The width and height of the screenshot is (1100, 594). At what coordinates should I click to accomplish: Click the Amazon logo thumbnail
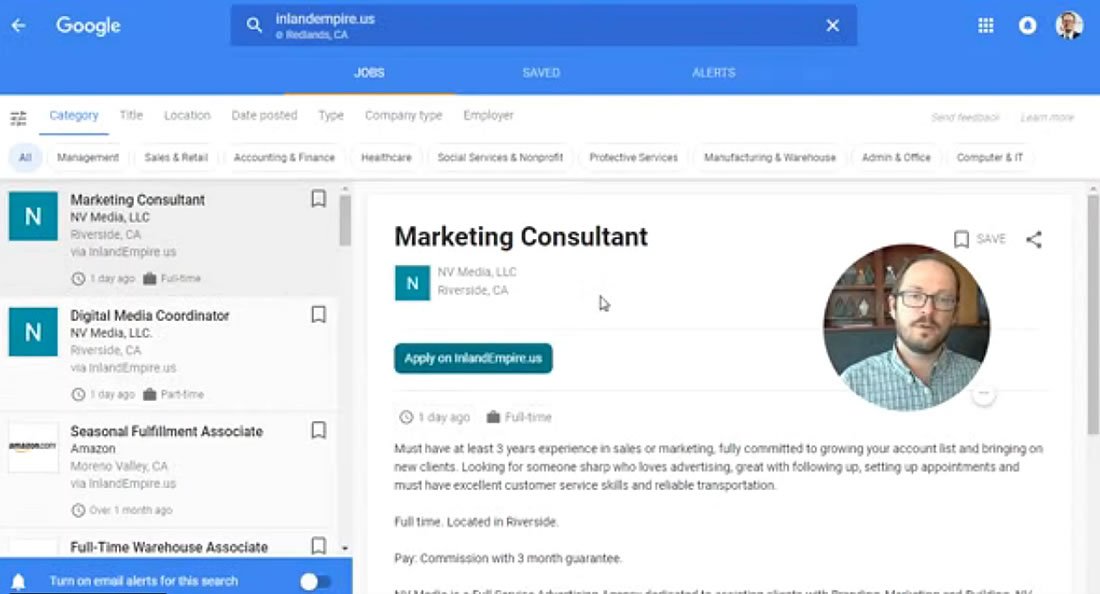pos(33,447)
